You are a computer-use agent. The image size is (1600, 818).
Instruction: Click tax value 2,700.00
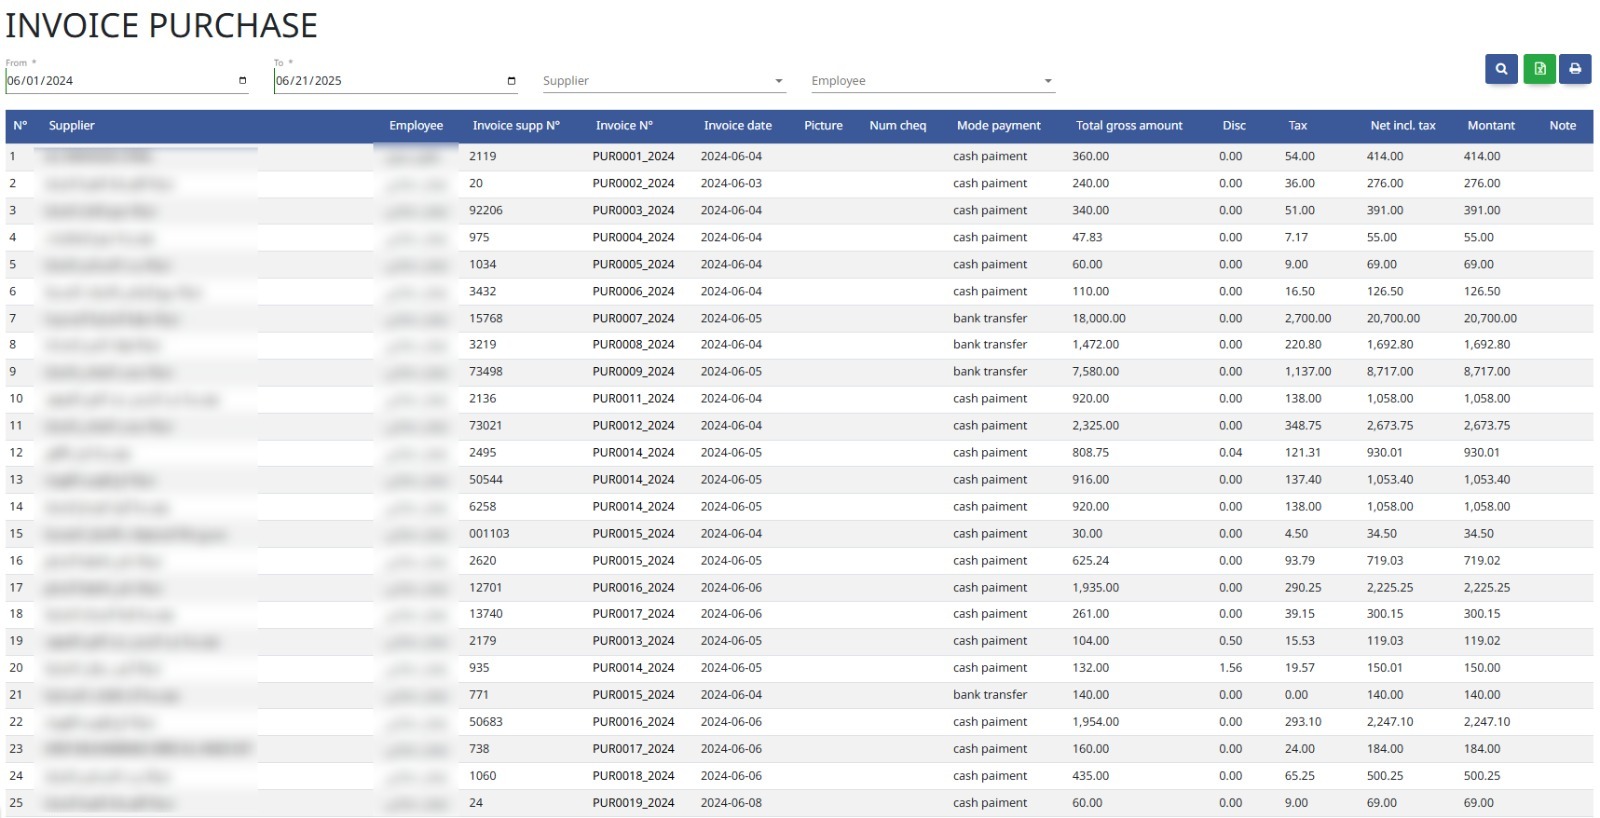coord(1308,319)
